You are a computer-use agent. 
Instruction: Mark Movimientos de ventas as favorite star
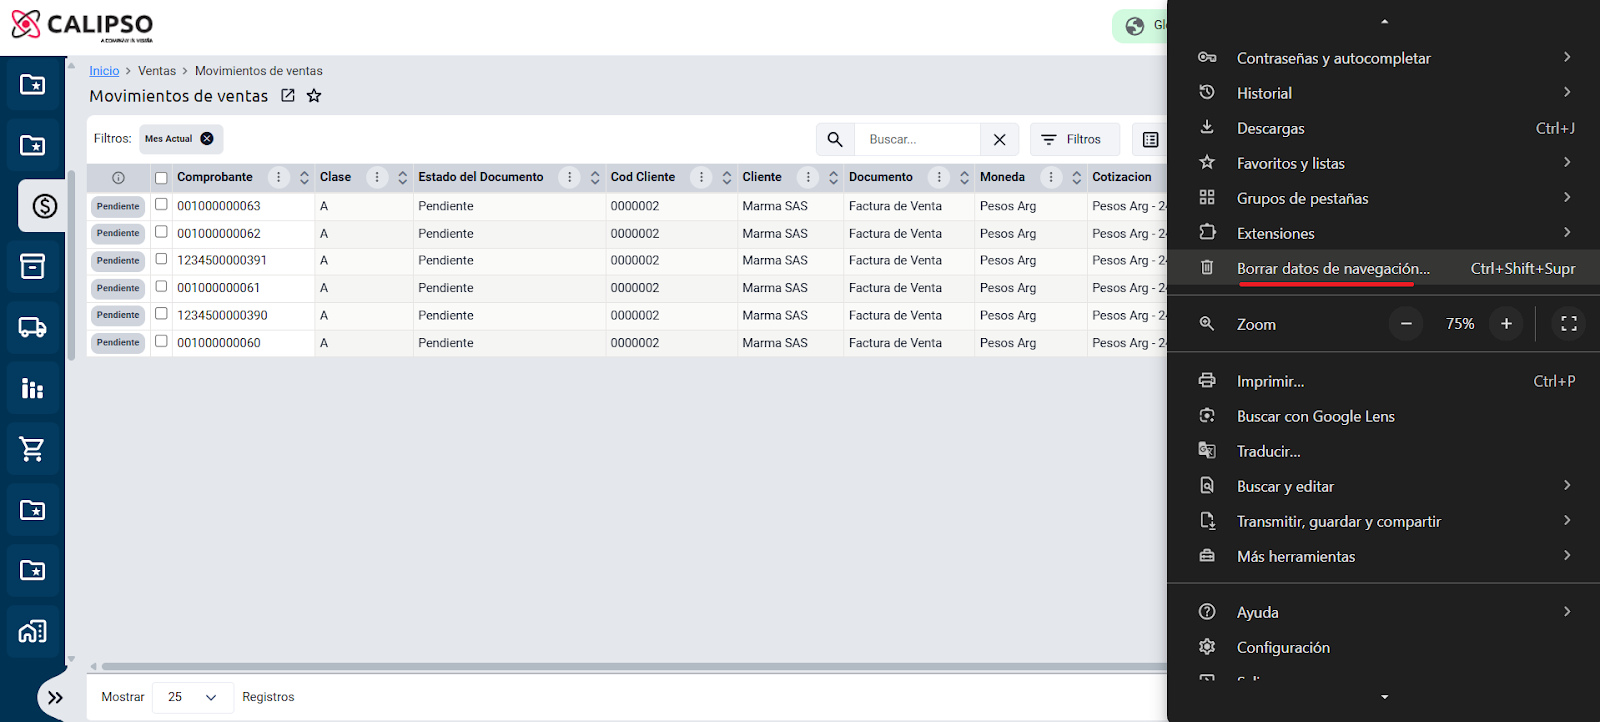pyautogui.click(x=314, y=96)
